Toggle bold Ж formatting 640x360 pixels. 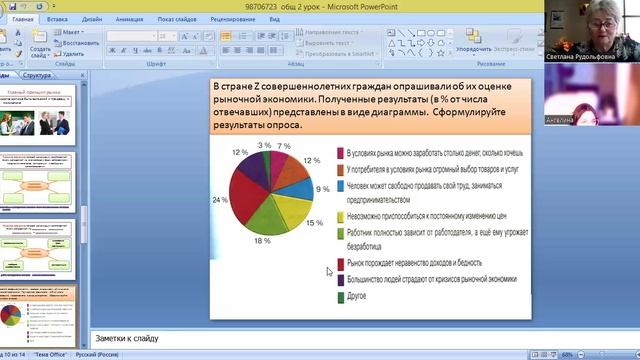(x=112, y=51)
